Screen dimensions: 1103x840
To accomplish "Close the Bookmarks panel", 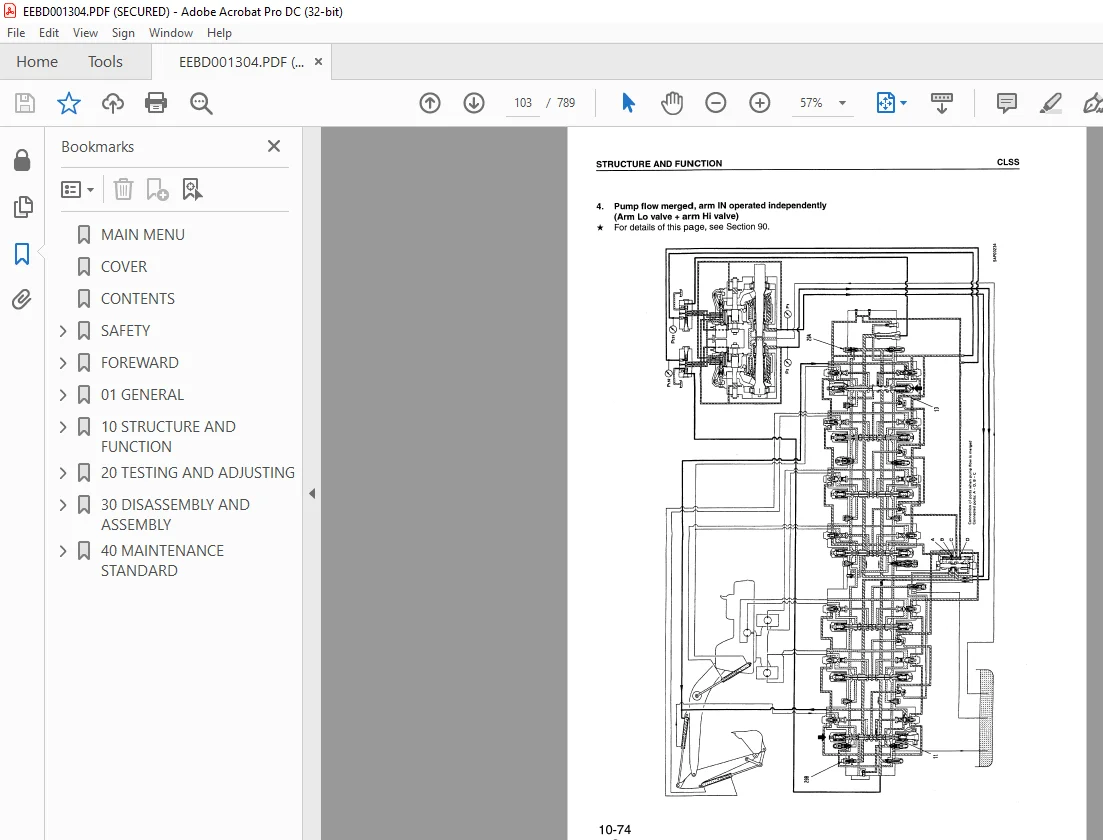I will [x=274, y=146].
